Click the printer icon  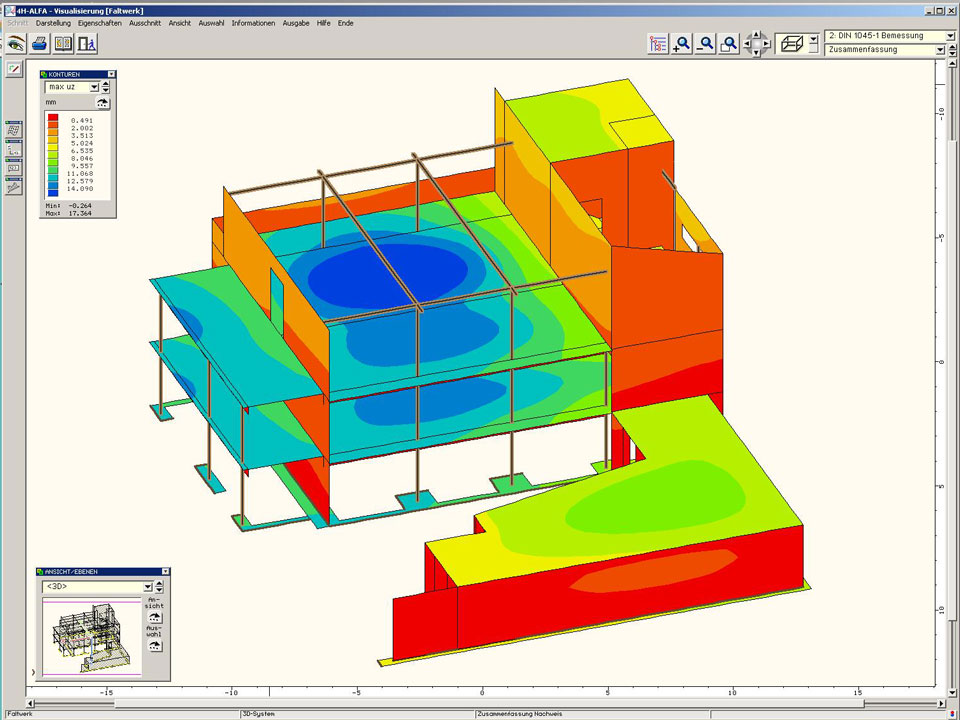[x=39, y=44]
